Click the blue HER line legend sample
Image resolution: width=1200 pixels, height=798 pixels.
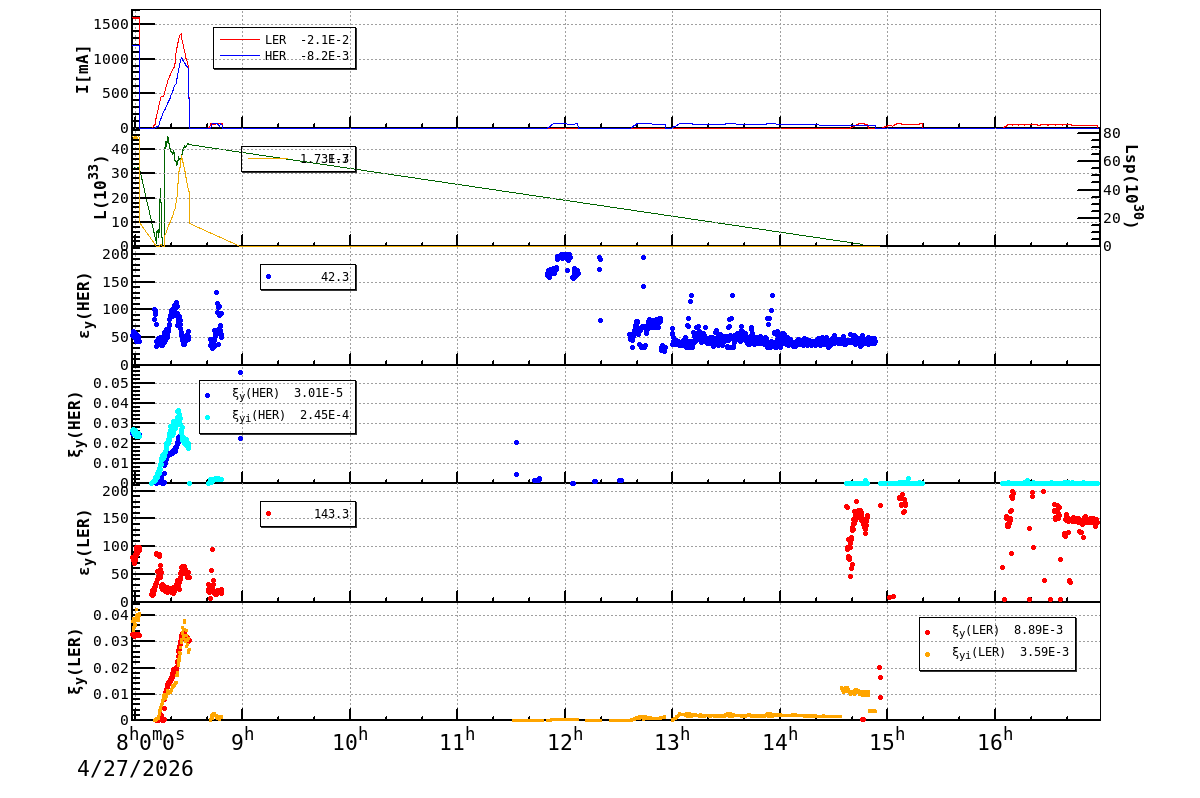pos(239,56)
